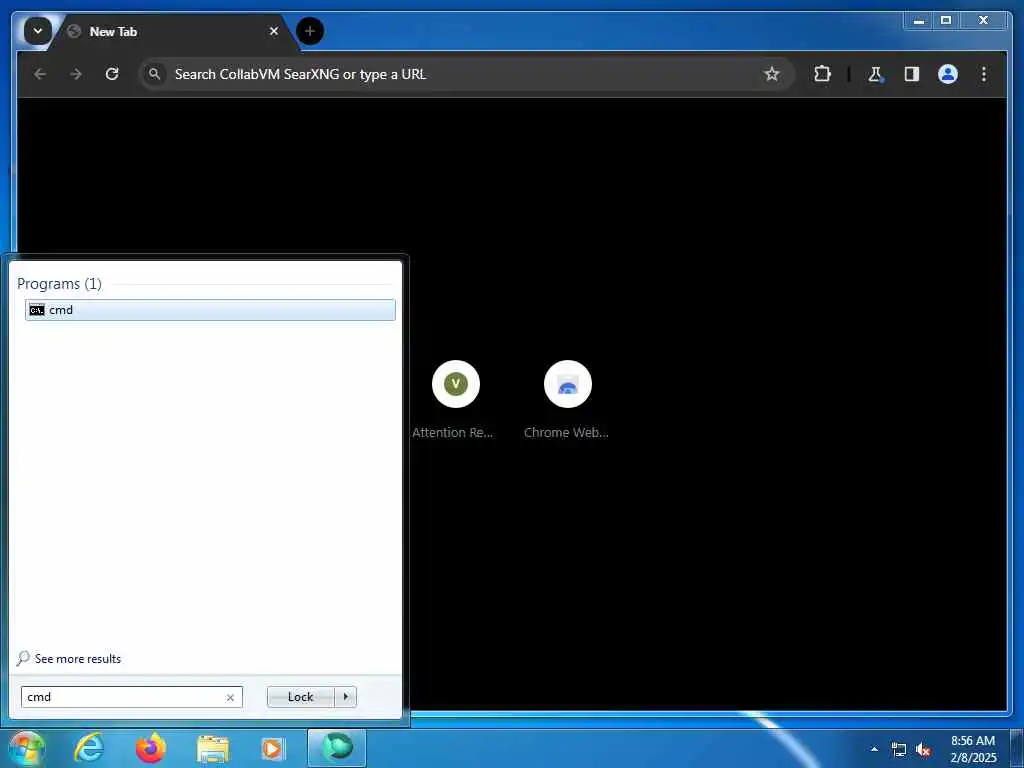The width and height of the screenshot is (1024, 768).
Task: Click the Show desktop strip
Action: [1017, 748]
